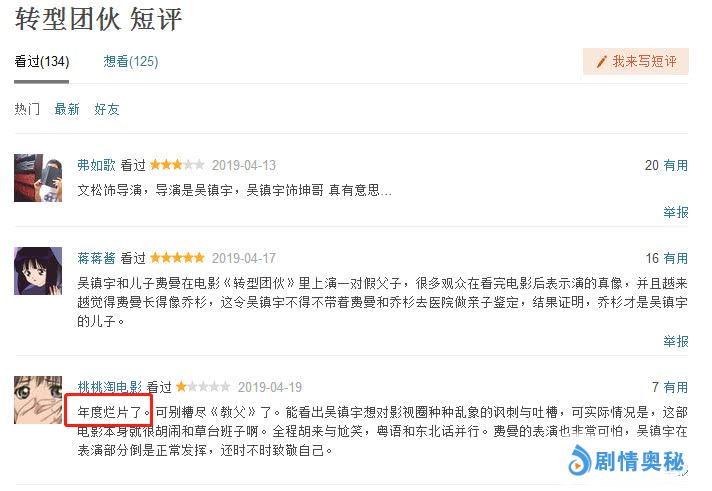Open 弗如歌's avatar thumbnail
Screen dimensions: 712x491
point(38,178)
